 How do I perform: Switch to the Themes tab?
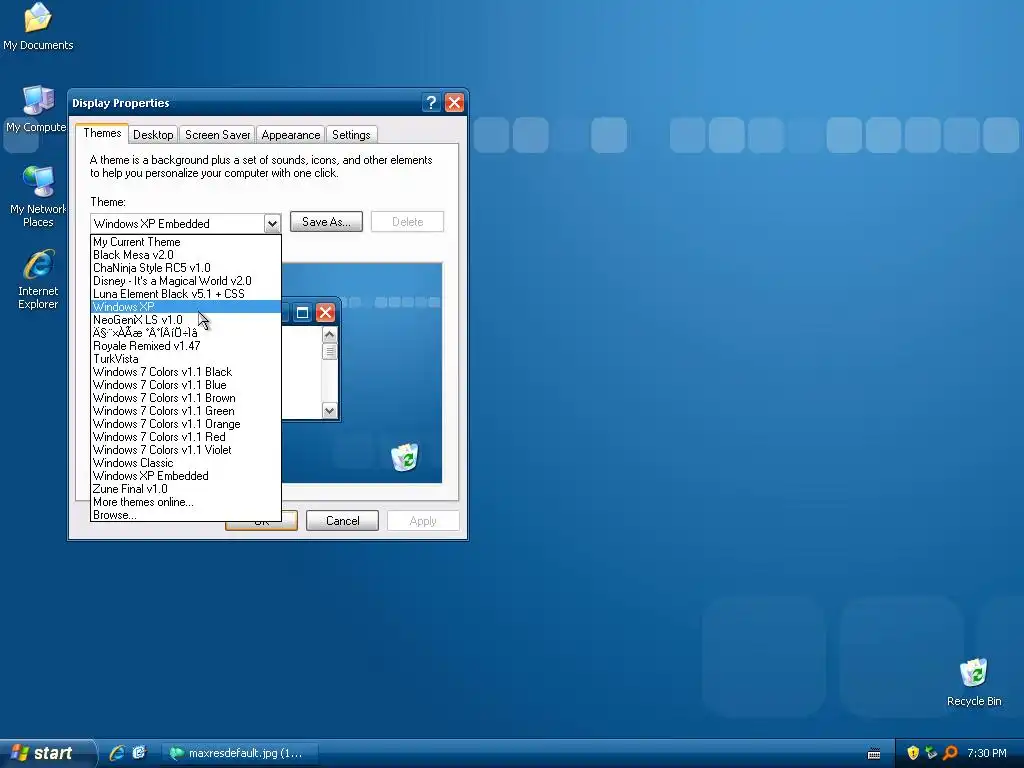(102, 133)
